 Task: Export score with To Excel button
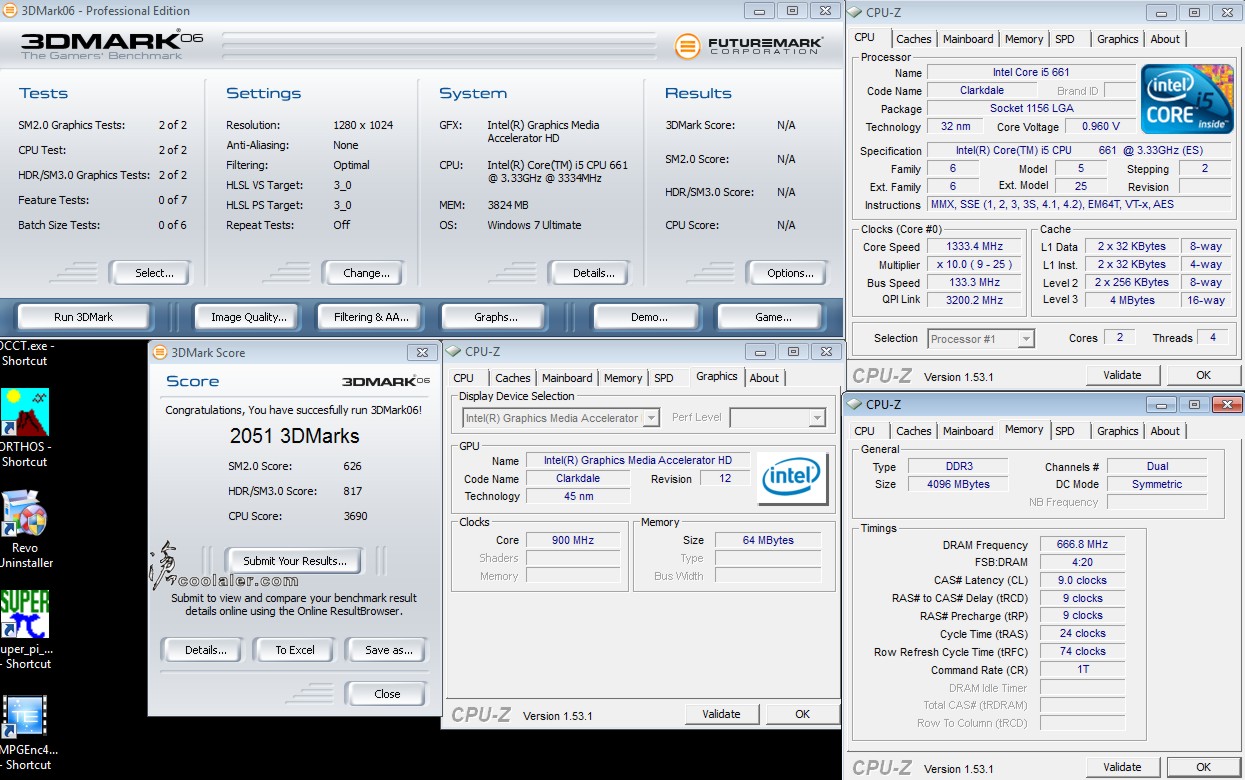[x=295, y=650]
